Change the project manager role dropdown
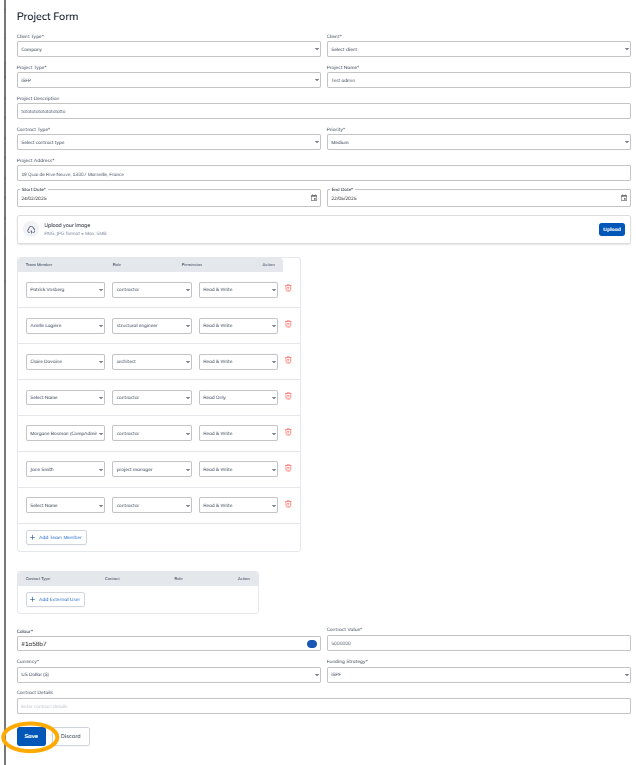 [x=151, y=468]
